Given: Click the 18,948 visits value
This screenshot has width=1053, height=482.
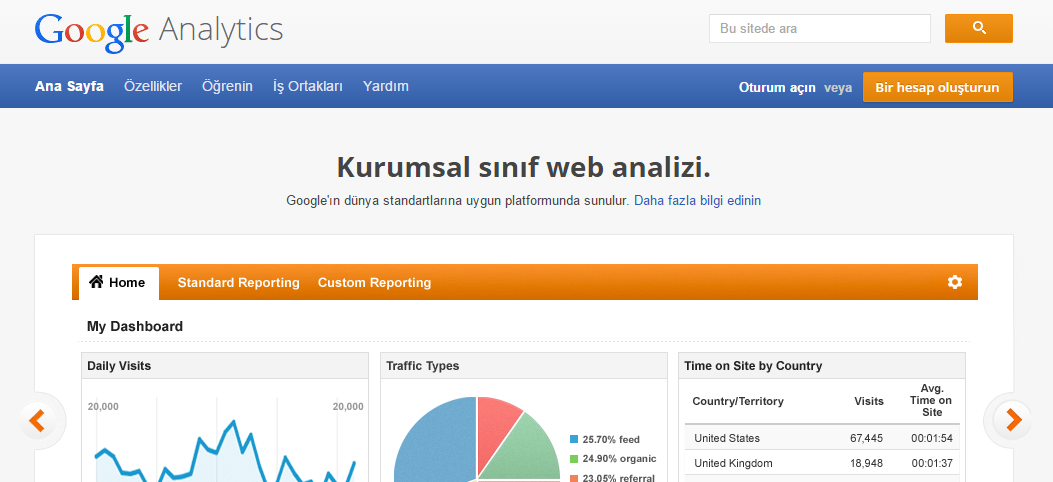Looking at the screenshot, I should [866, 463].
